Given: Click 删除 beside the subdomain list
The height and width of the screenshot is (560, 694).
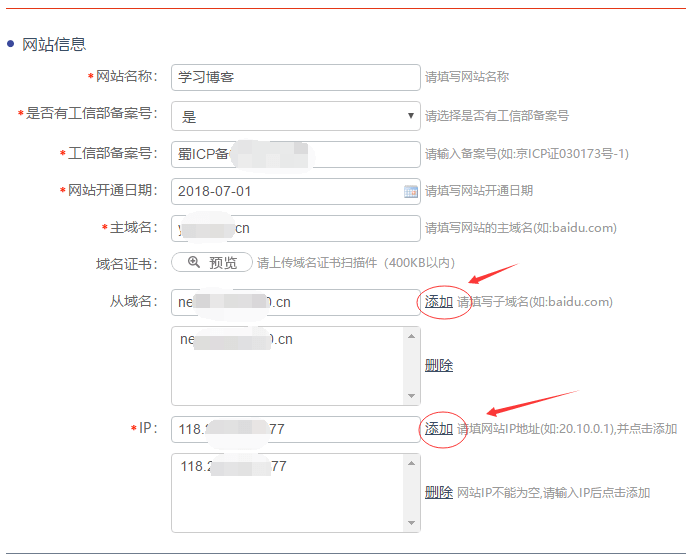Looking at the screenshot, I should coord(439,365).
